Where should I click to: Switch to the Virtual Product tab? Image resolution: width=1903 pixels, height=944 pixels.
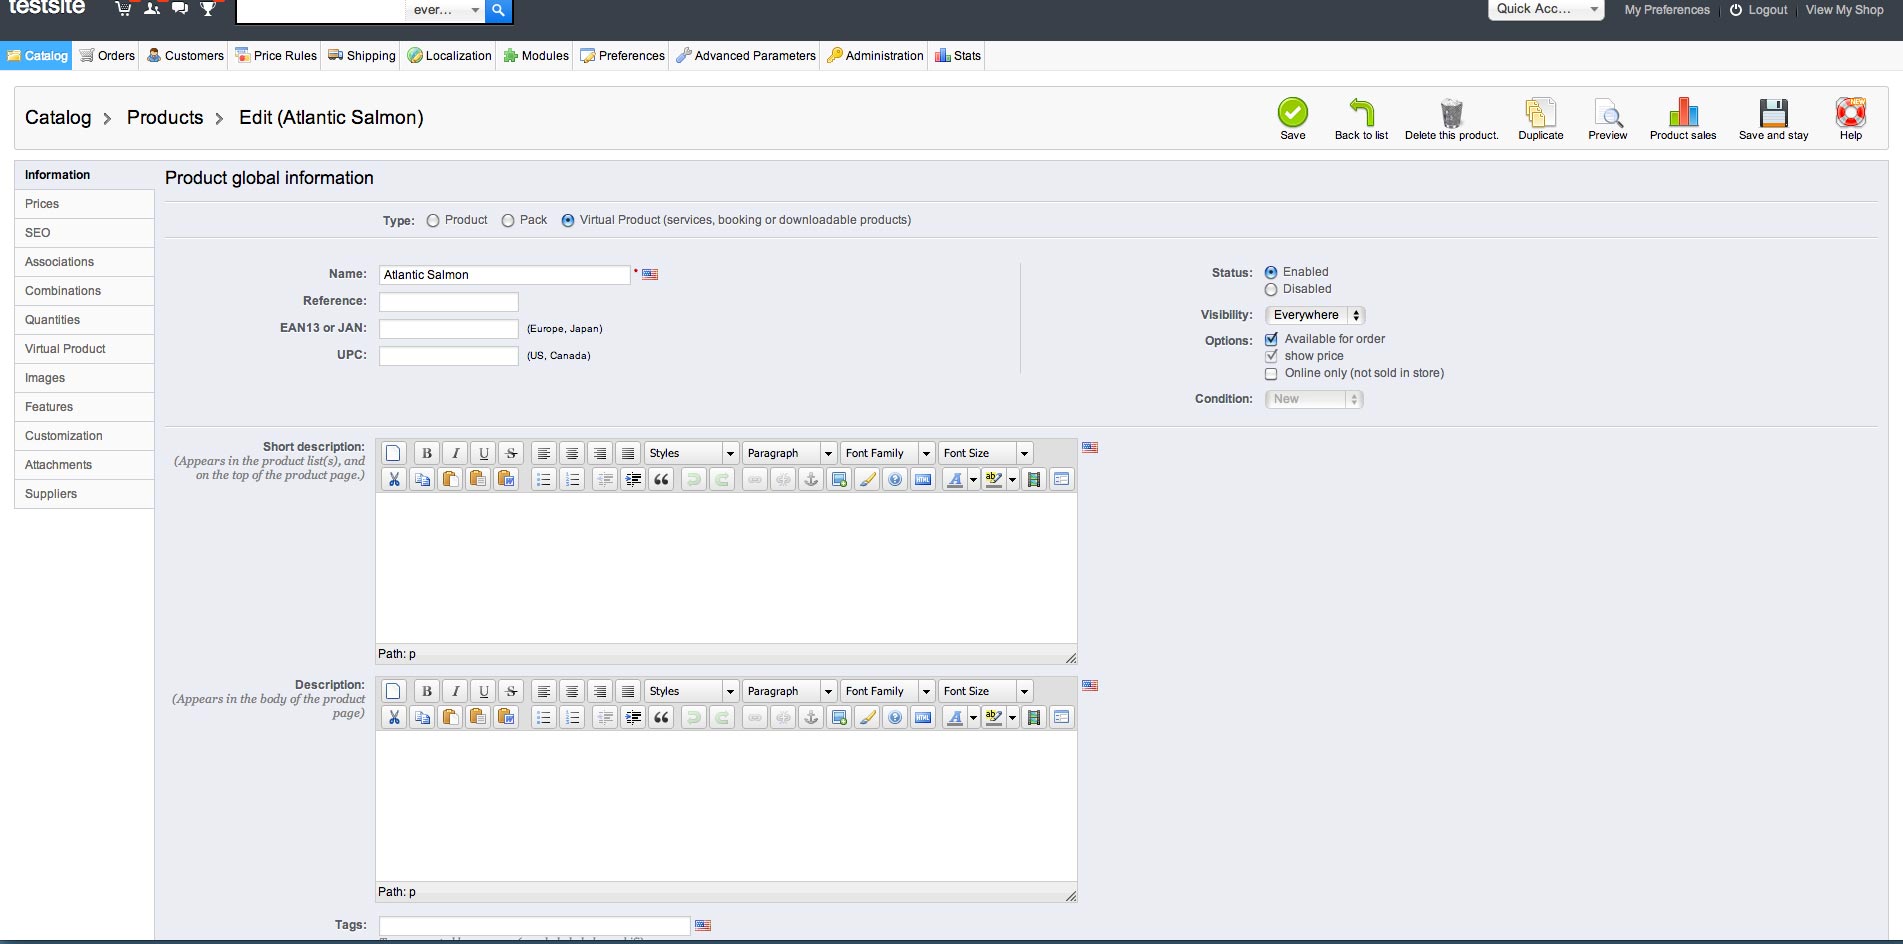[84, 349]
